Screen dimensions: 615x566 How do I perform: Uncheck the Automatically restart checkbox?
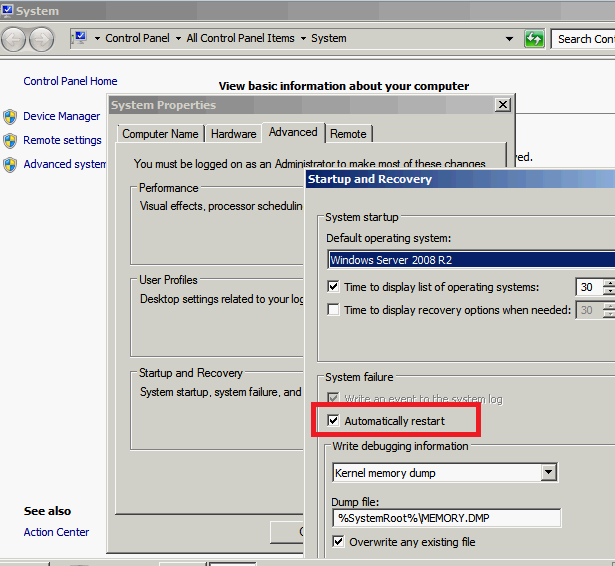(334, 421)
